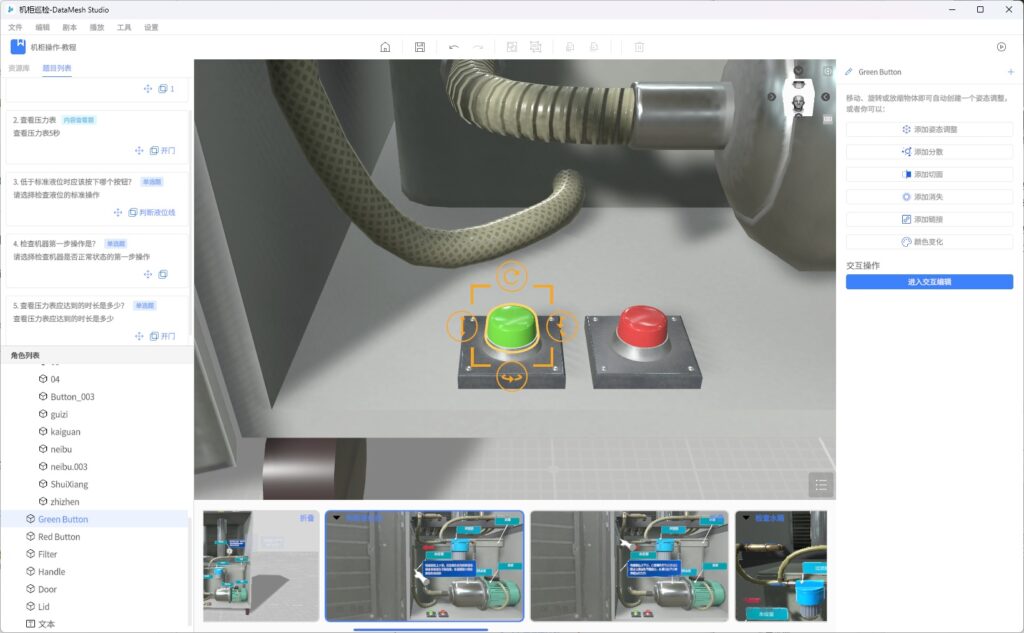Click the move icon on question 4 card
The height and width of the screenshot is (633, 1024).
148,274
